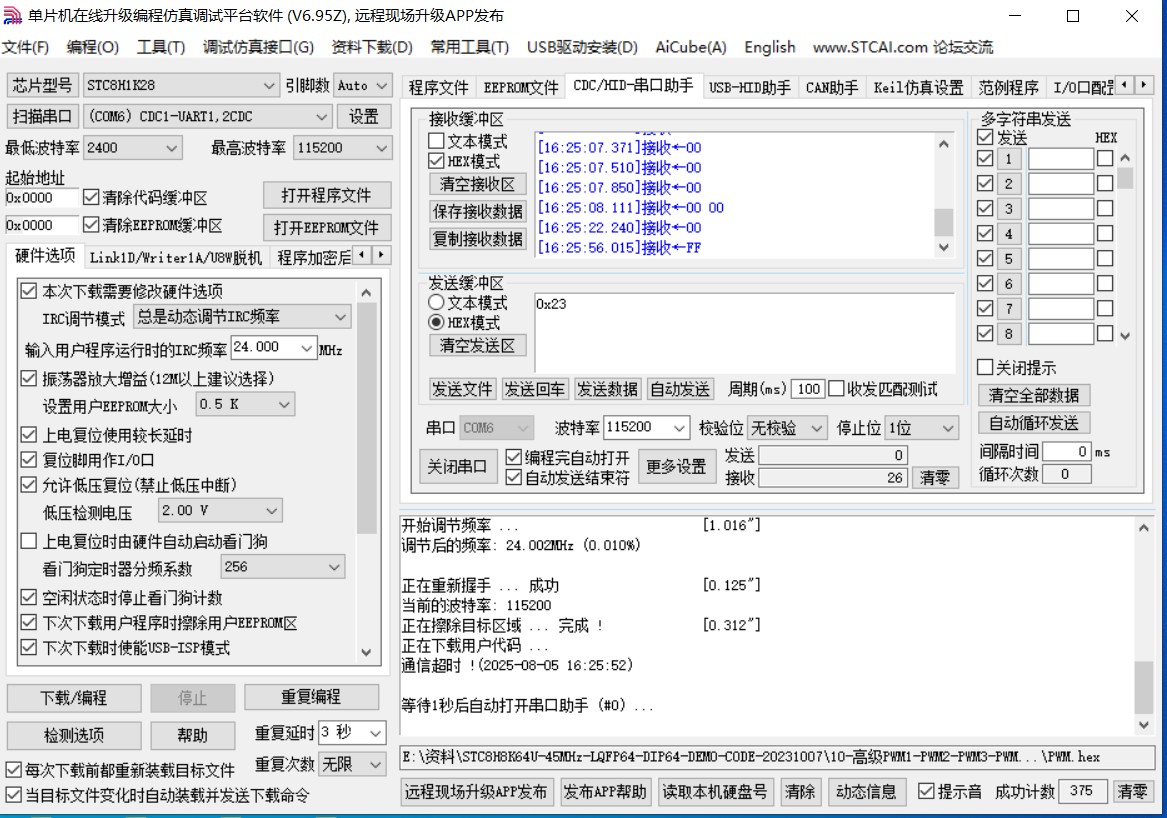
Task: Click hardware options scrollbar thumb
Action: pyautogui.click(x=366, y=418)
